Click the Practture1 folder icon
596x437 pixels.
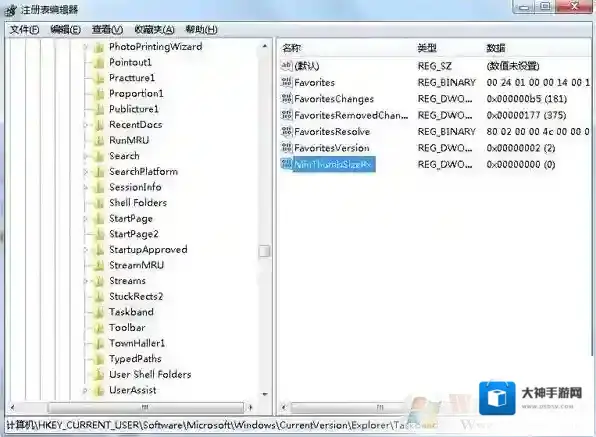(x=99, y=78)
